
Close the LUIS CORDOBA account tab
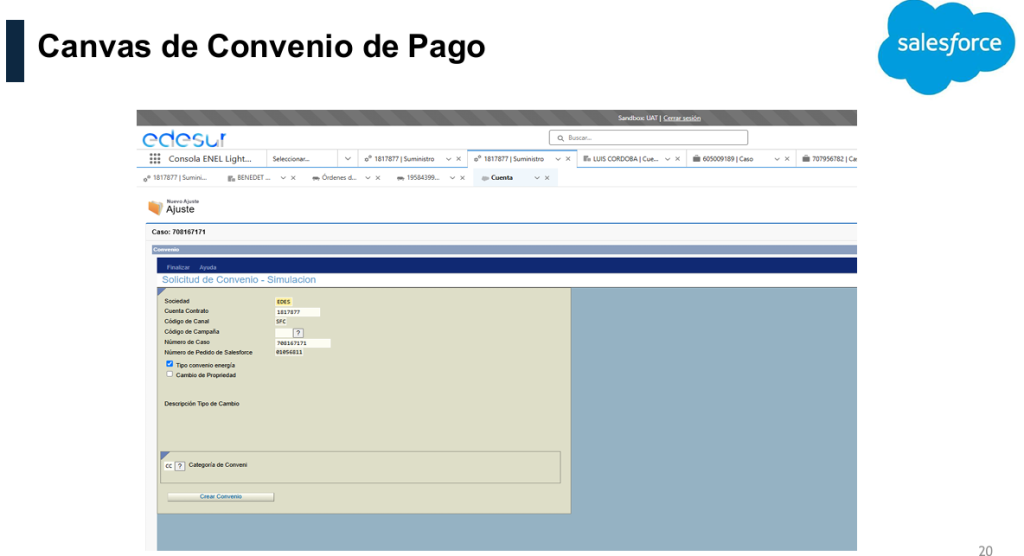[x=678, y=158]
